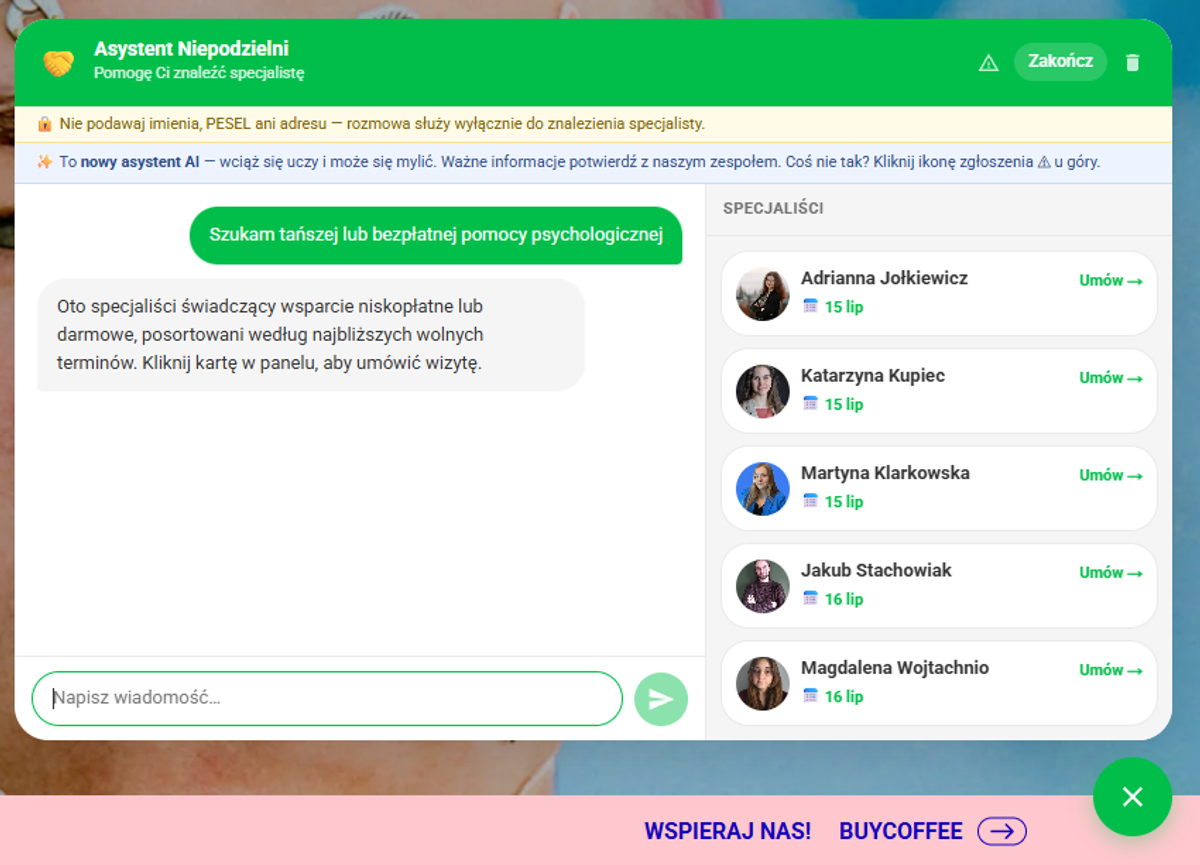
Task: Open Magdalena Wojtachnio avatar photo
Action: 763,684
